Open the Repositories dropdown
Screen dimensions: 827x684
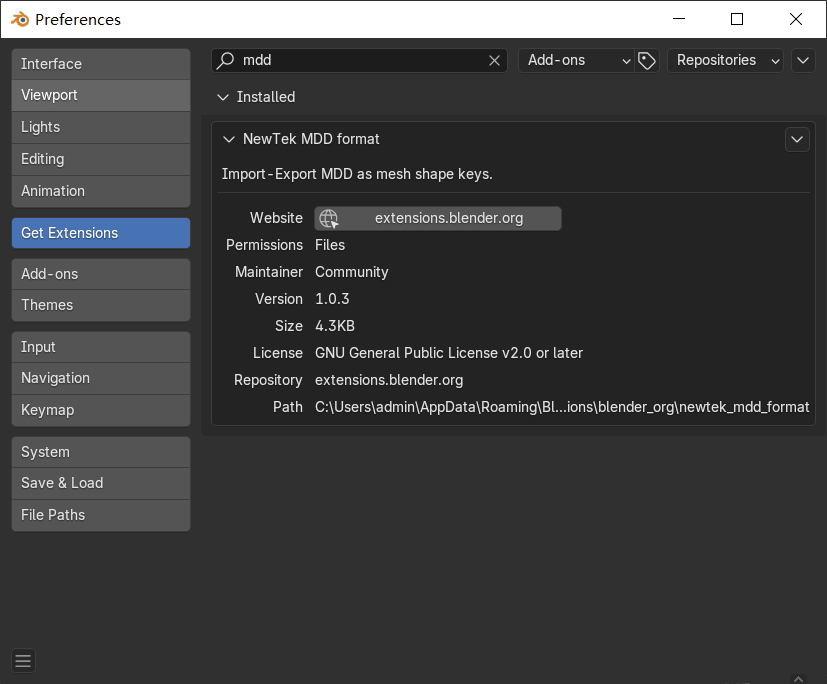pyautogui.click(x=727, y=61)
